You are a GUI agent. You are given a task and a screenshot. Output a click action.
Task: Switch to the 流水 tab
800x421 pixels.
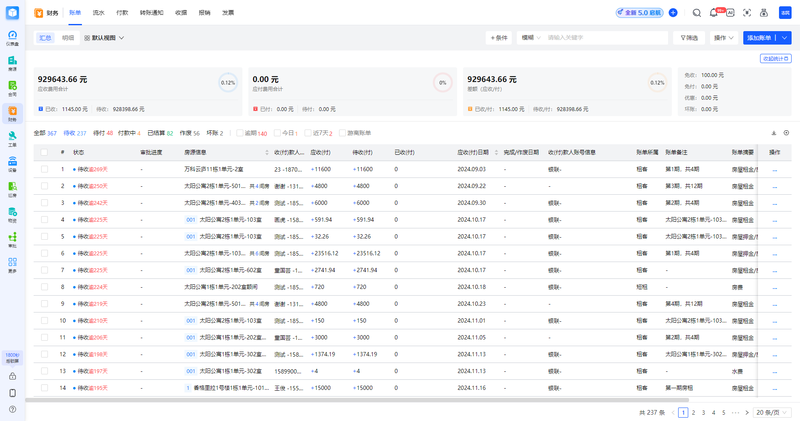pos(98,13)
